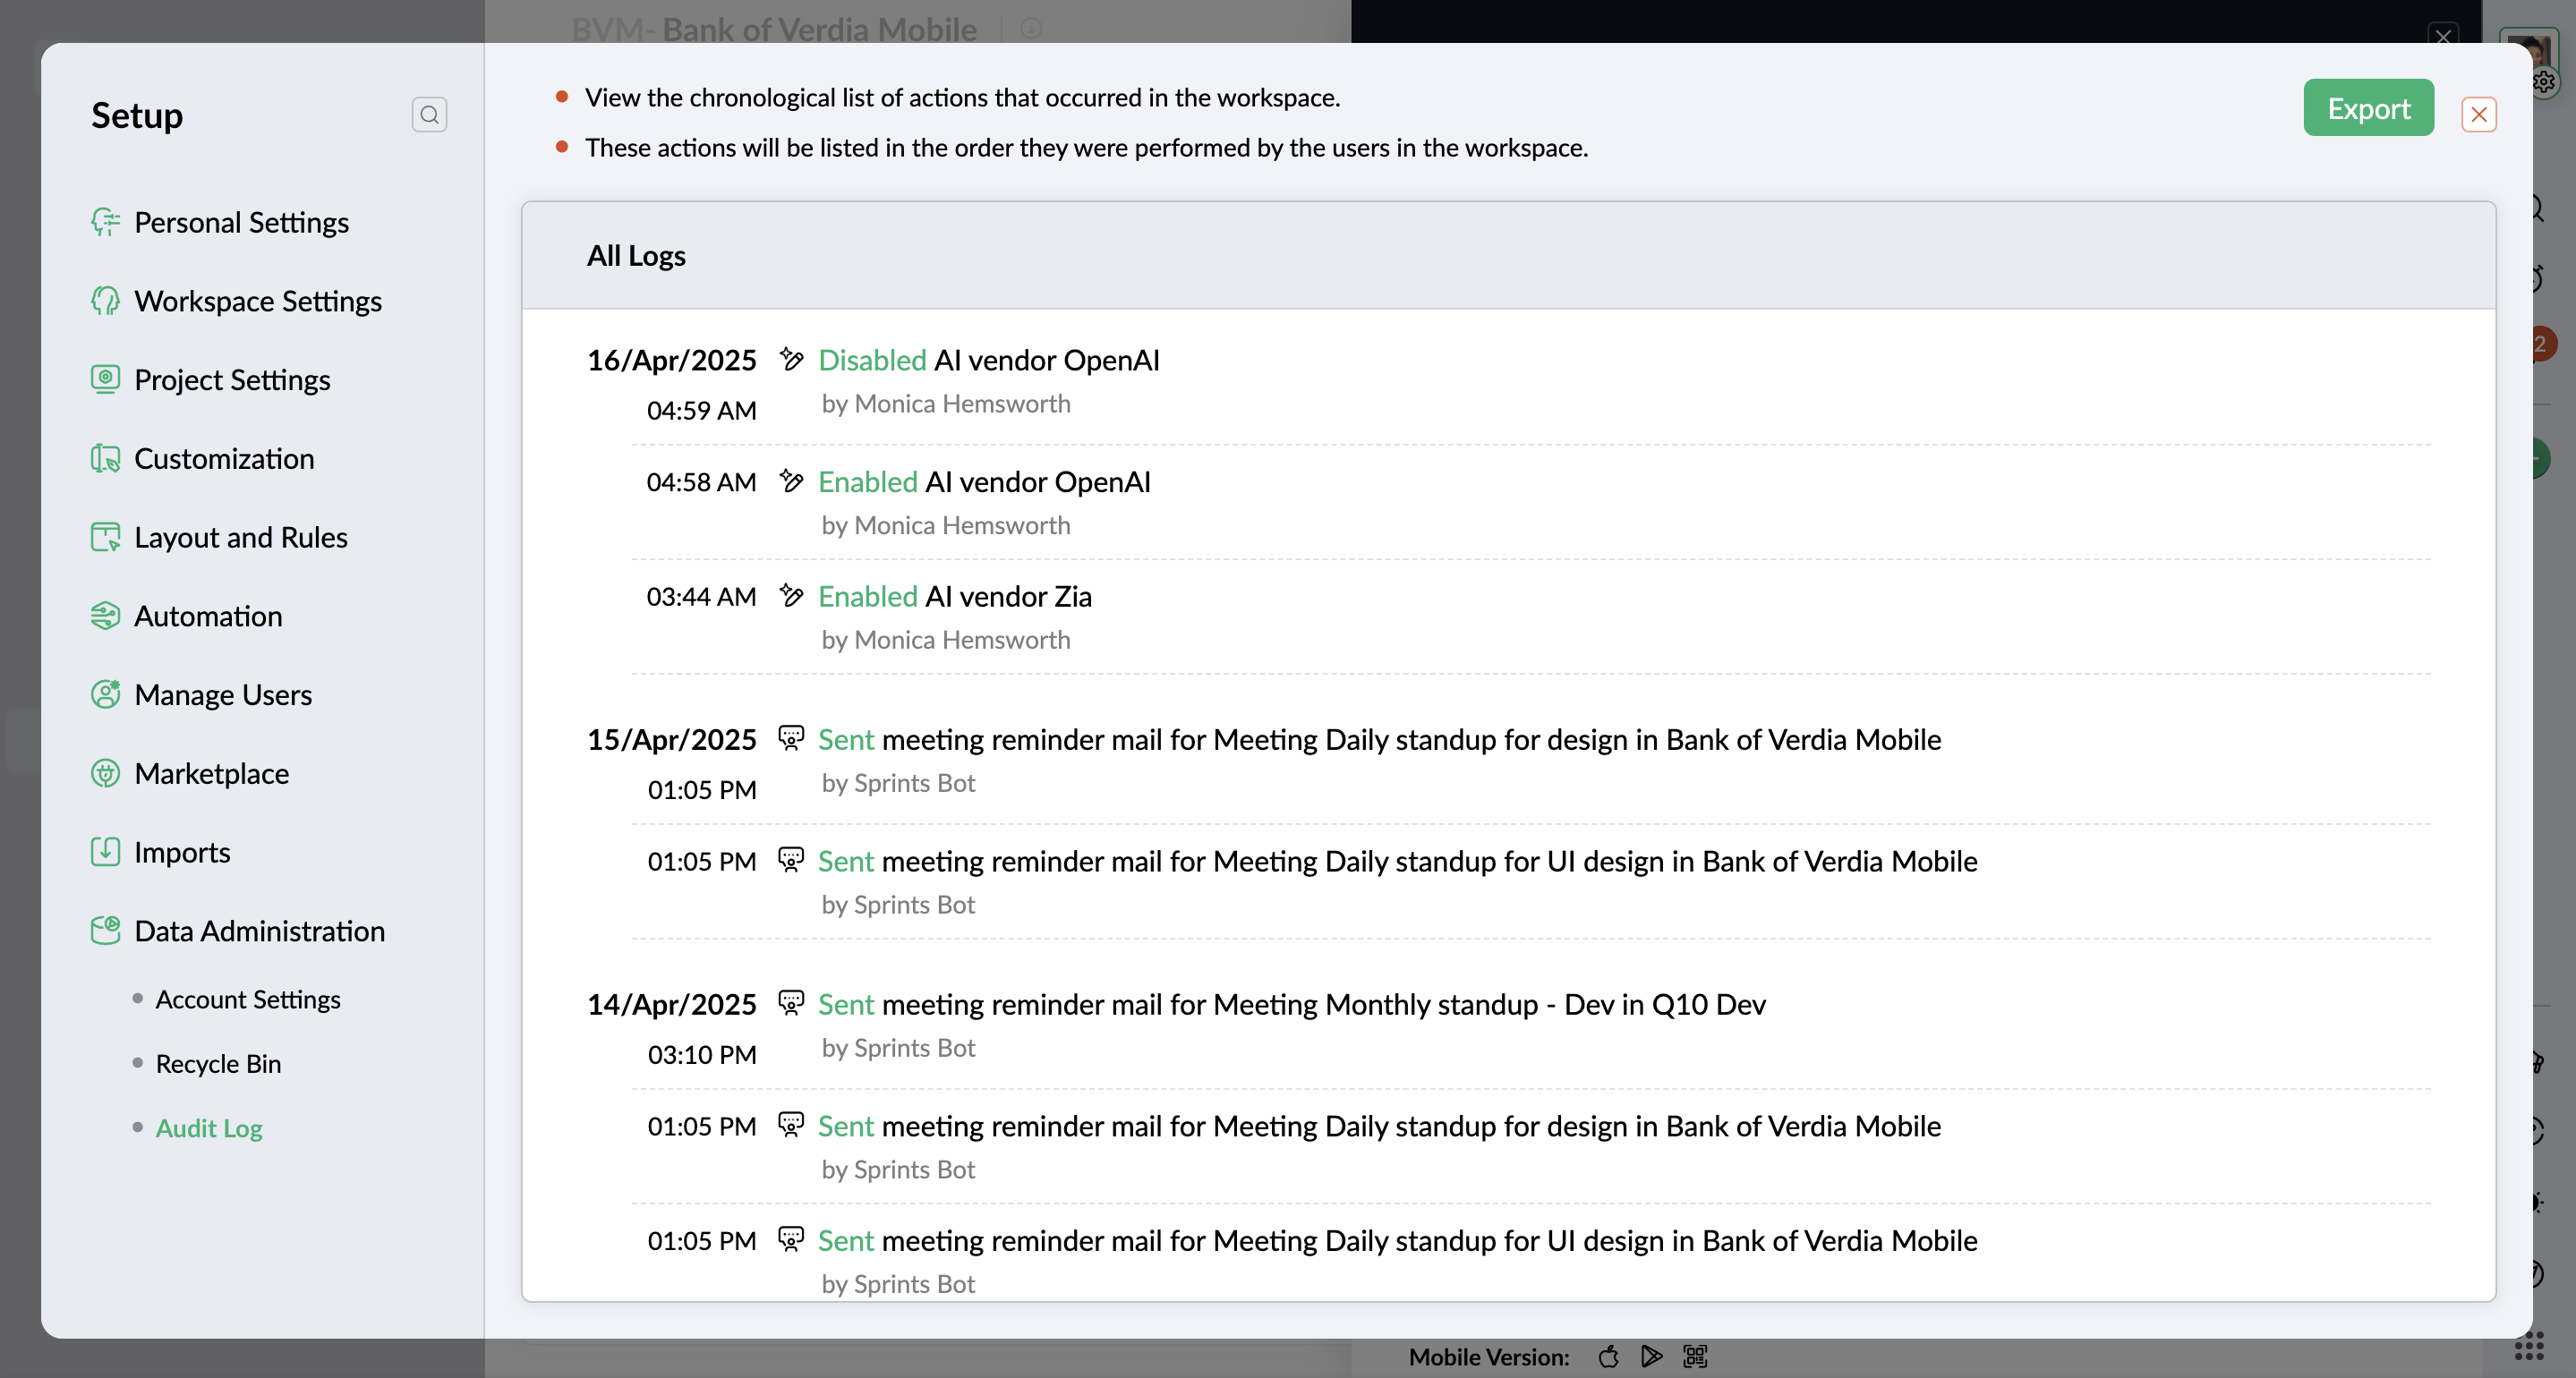Click the All Logs header
2576x1378 pixels.
pyautogui.click(x=636, y=256)
